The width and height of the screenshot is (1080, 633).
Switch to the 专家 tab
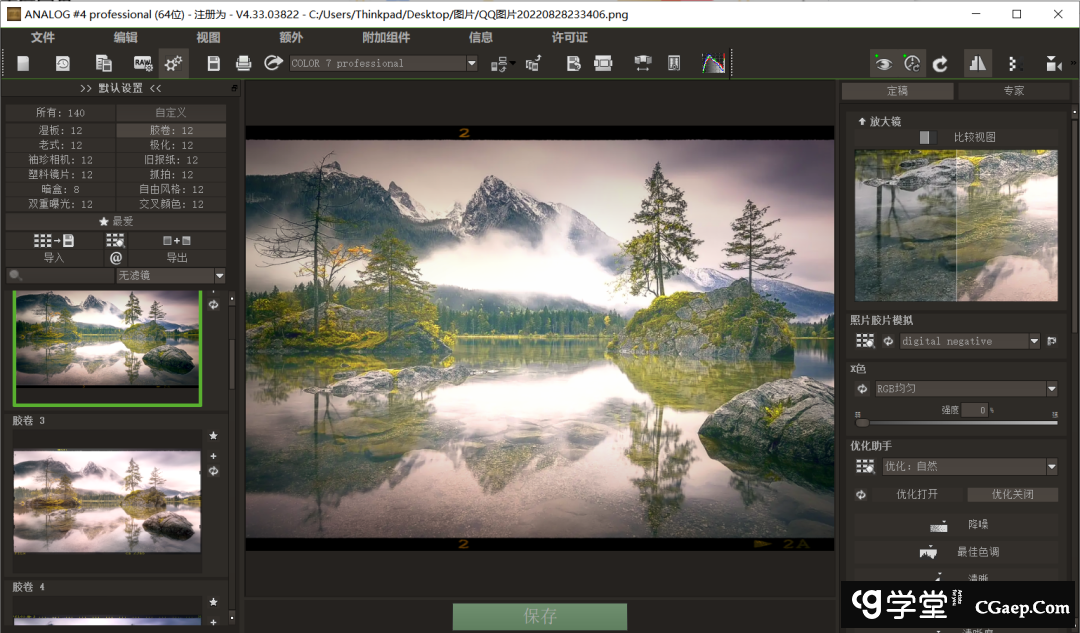(x=1013, y=91)
